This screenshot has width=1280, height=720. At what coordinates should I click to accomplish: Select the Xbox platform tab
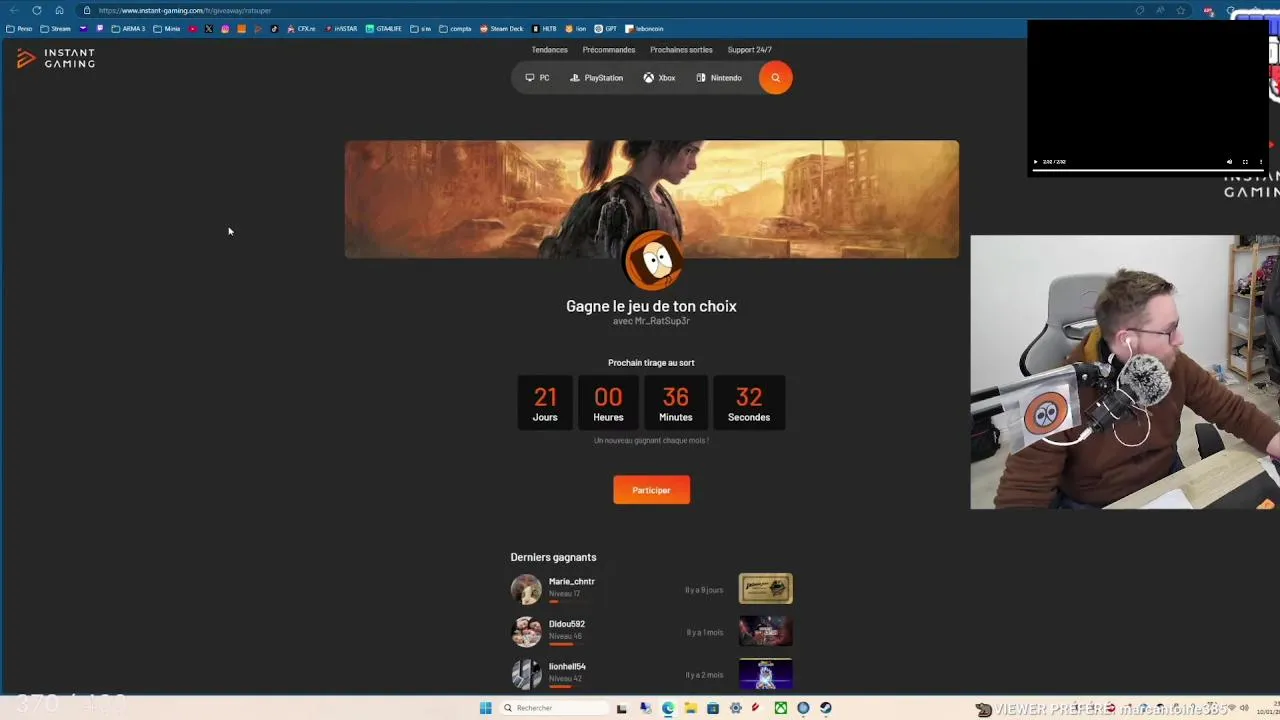pyautogui.click(x=660, y=78)
